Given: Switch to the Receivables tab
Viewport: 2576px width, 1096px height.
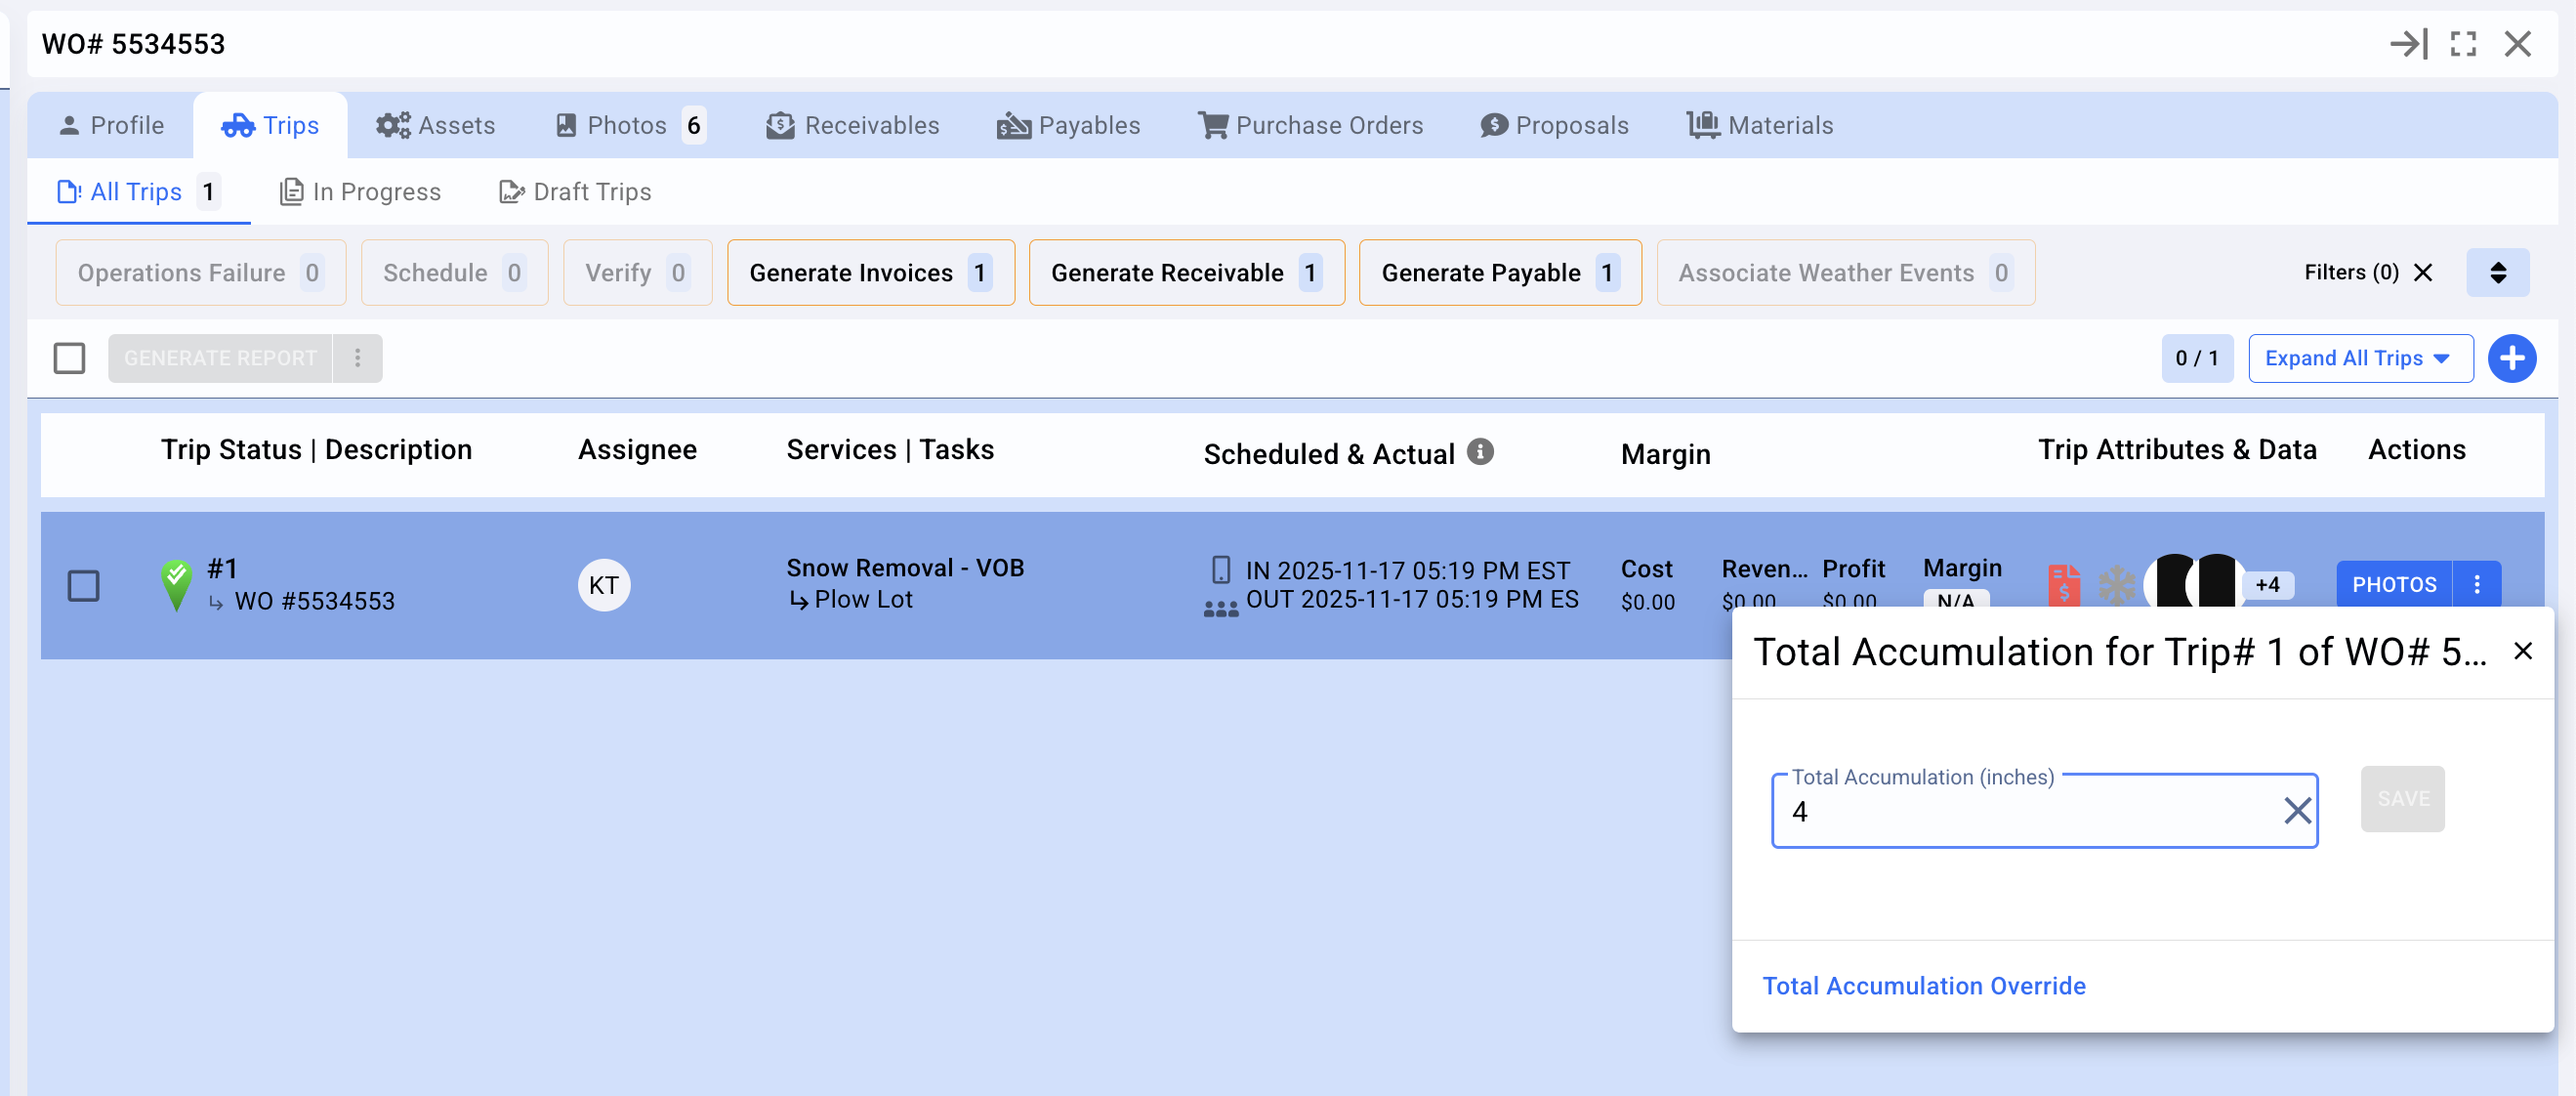Looking at the screenshot, I should click(853, 125).
